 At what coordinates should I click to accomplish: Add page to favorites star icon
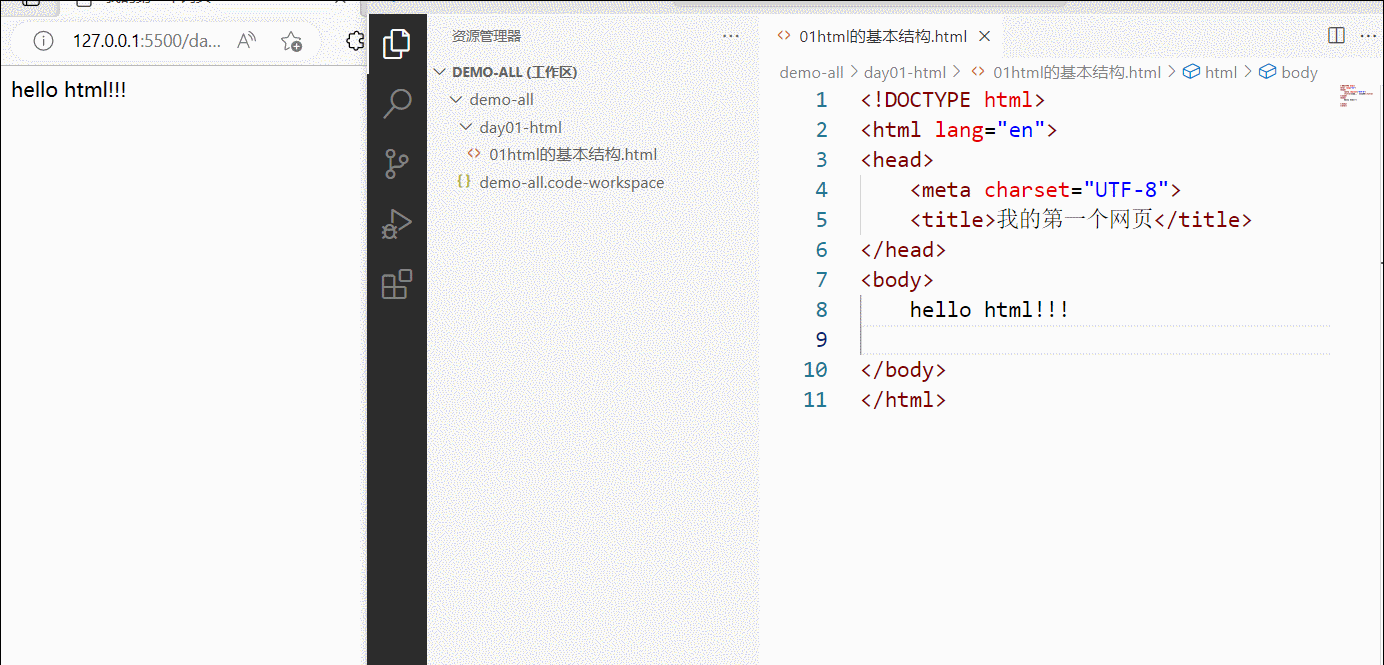point(291,41)
